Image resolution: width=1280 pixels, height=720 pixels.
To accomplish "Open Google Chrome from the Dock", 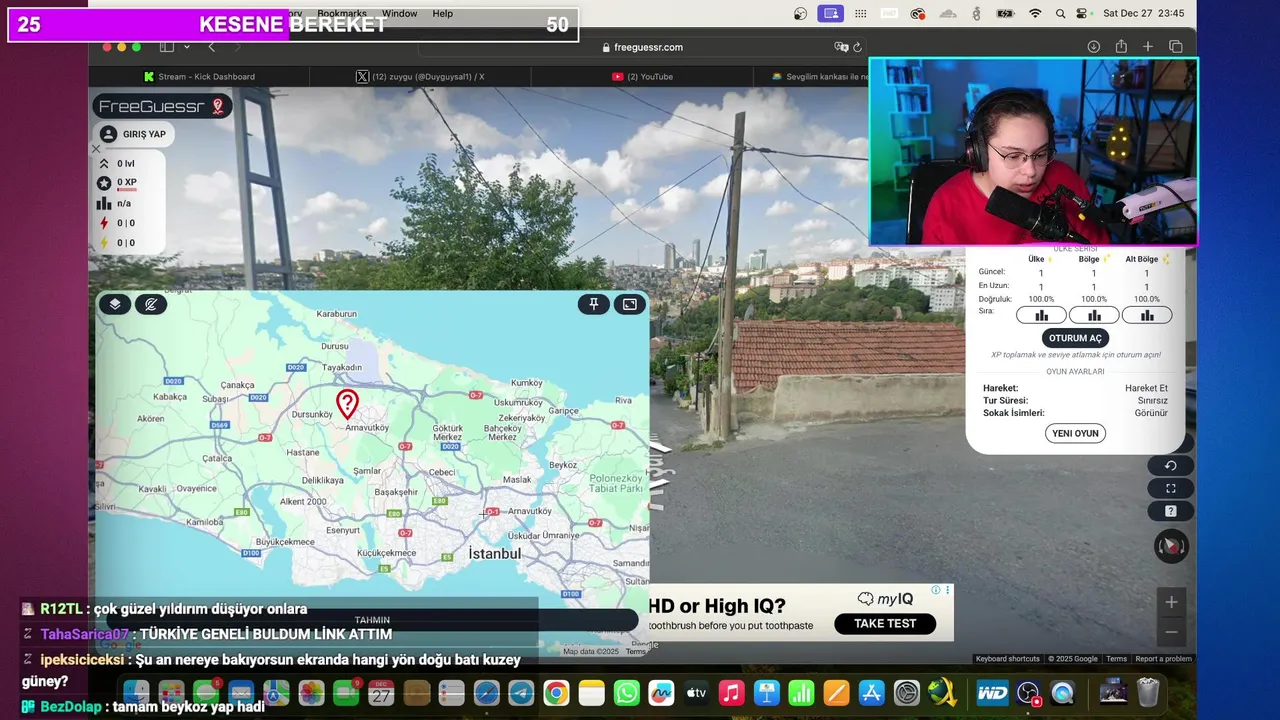I will point(556,692).
